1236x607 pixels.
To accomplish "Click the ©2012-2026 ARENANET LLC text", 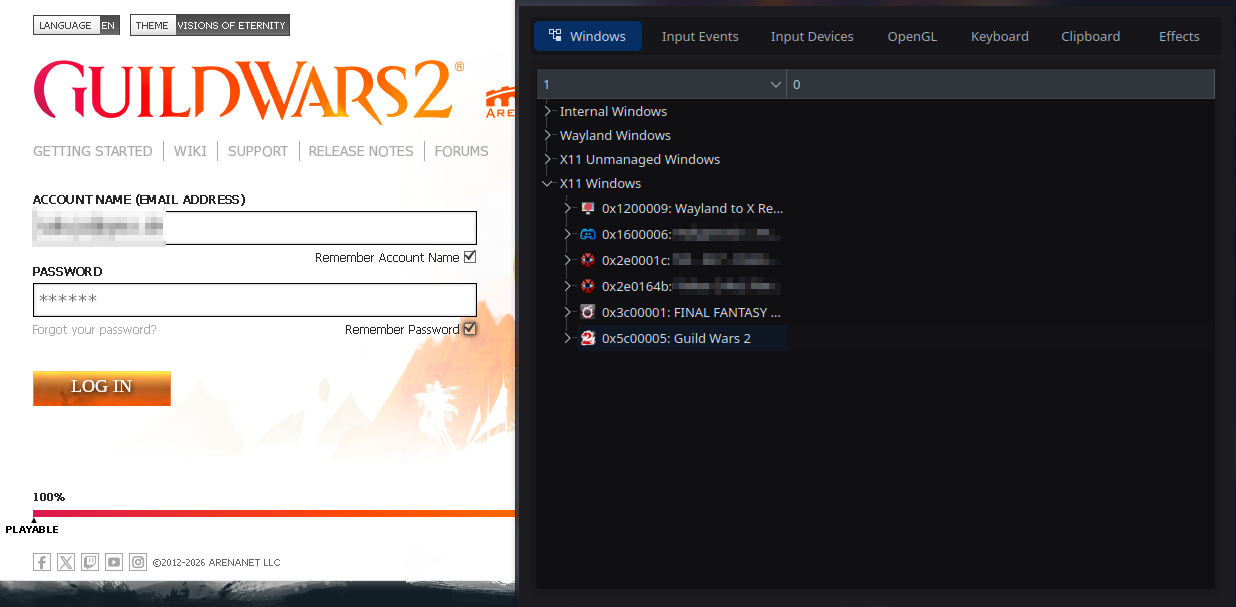I will 216,563.
